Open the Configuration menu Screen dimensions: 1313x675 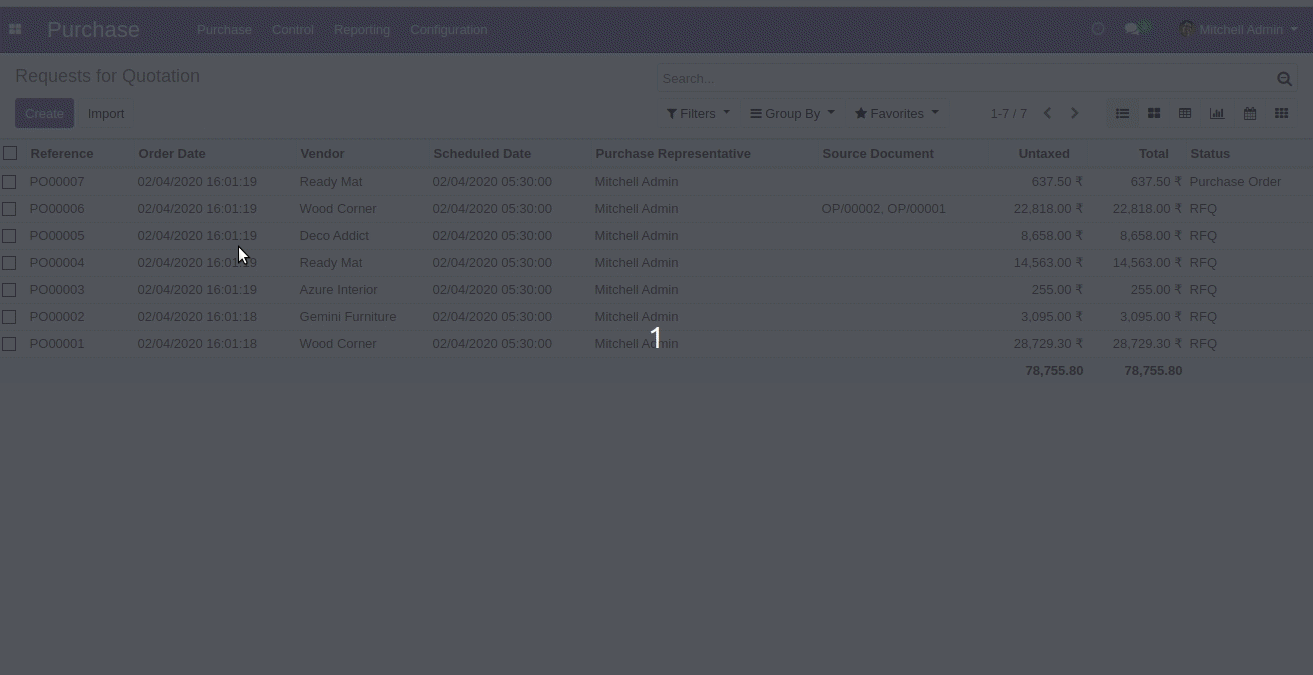pyautogui.click(x=448, y=30)
